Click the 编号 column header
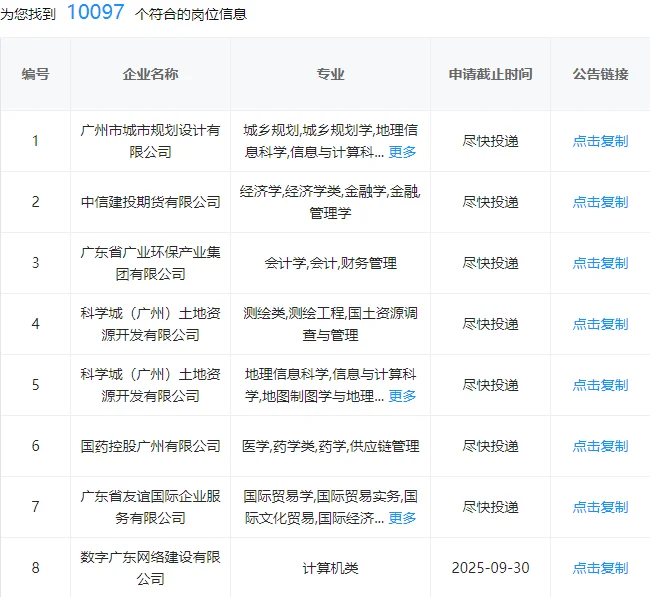This screenshot has width=650, height=597. [36, 74]
